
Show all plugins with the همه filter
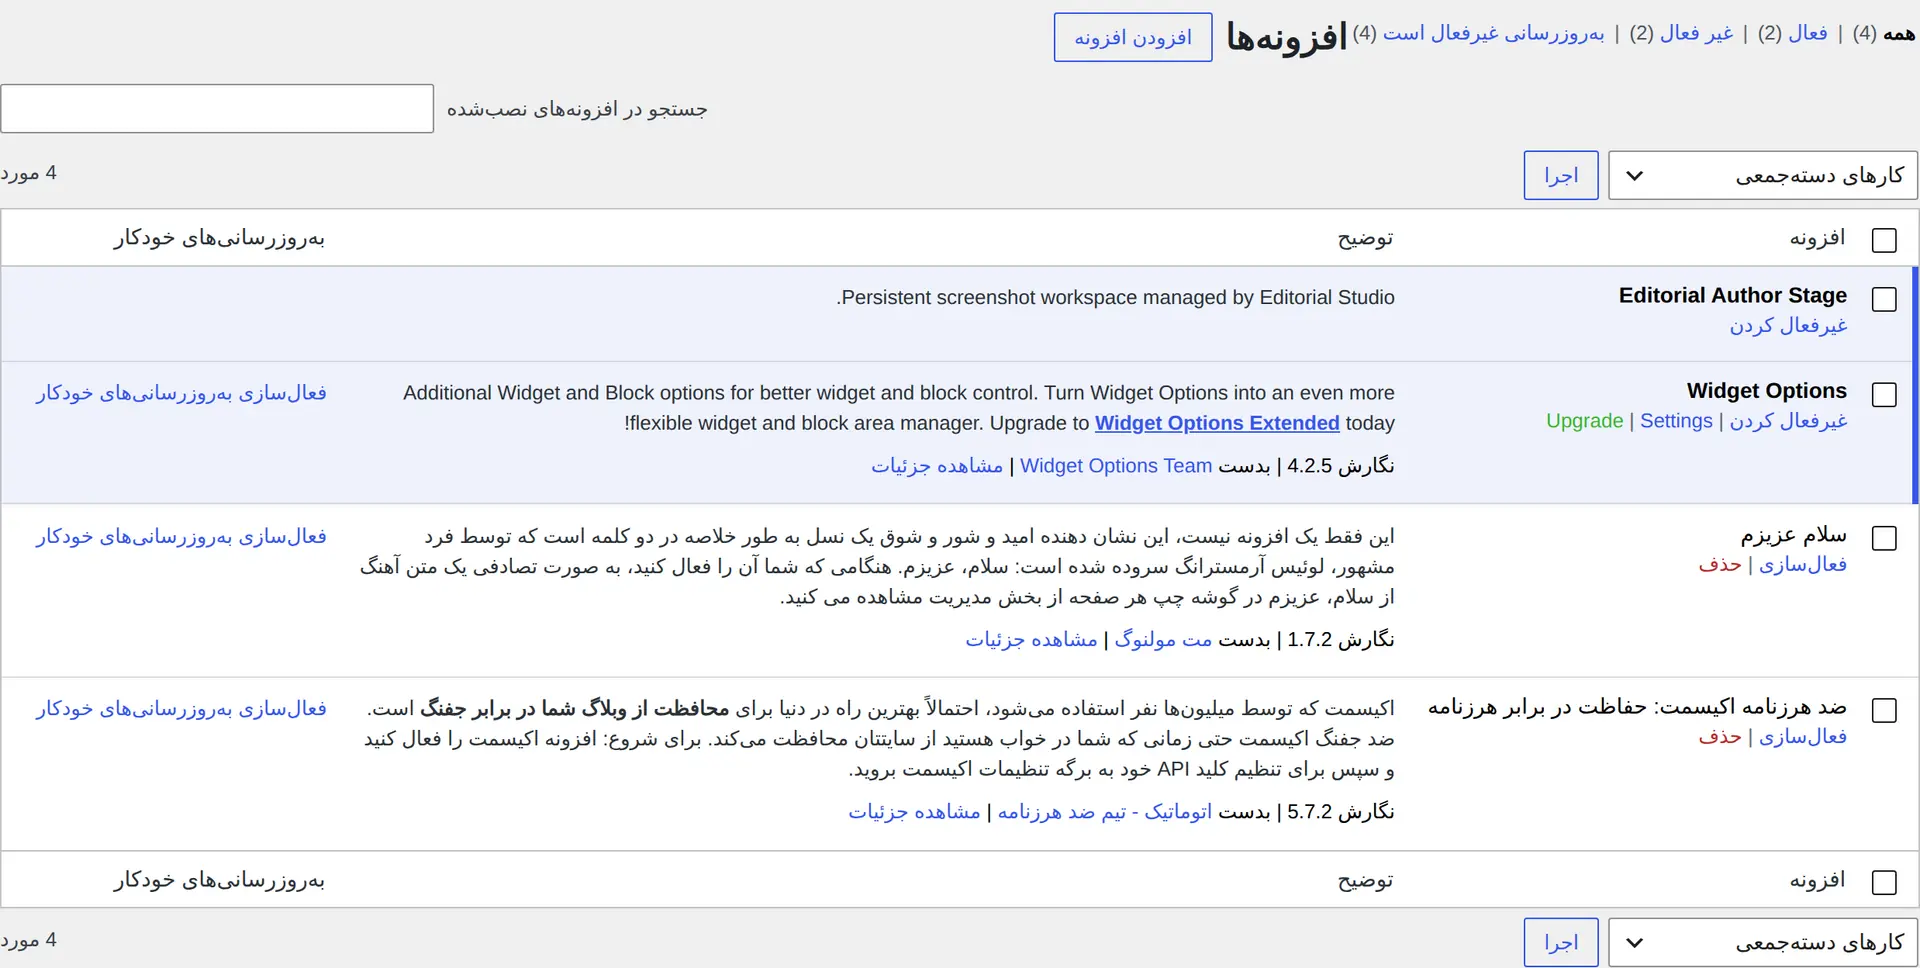(1899, 33)
